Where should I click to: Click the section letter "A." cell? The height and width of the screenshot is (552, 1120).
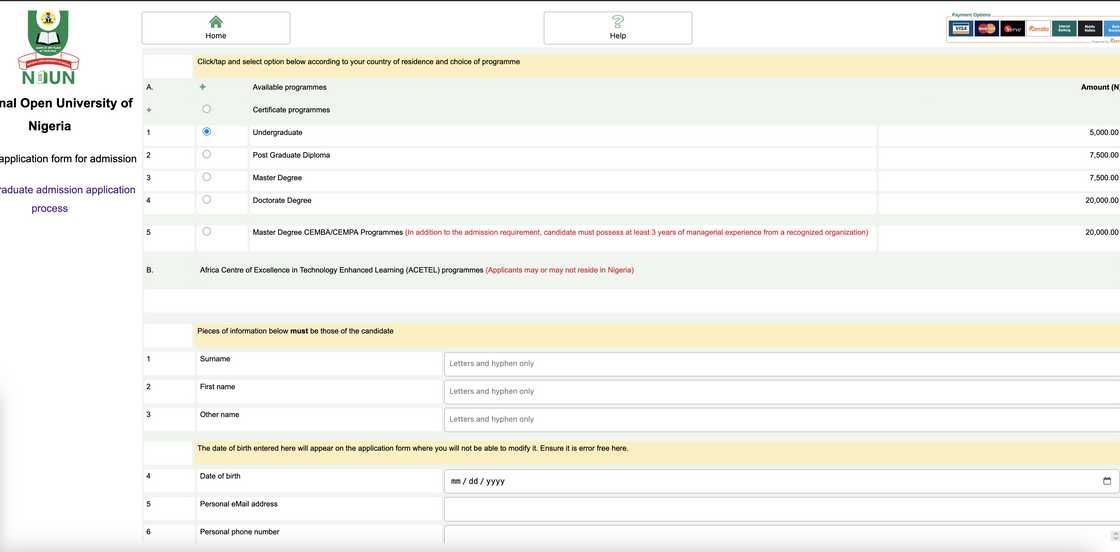click(x=149, y=87)
